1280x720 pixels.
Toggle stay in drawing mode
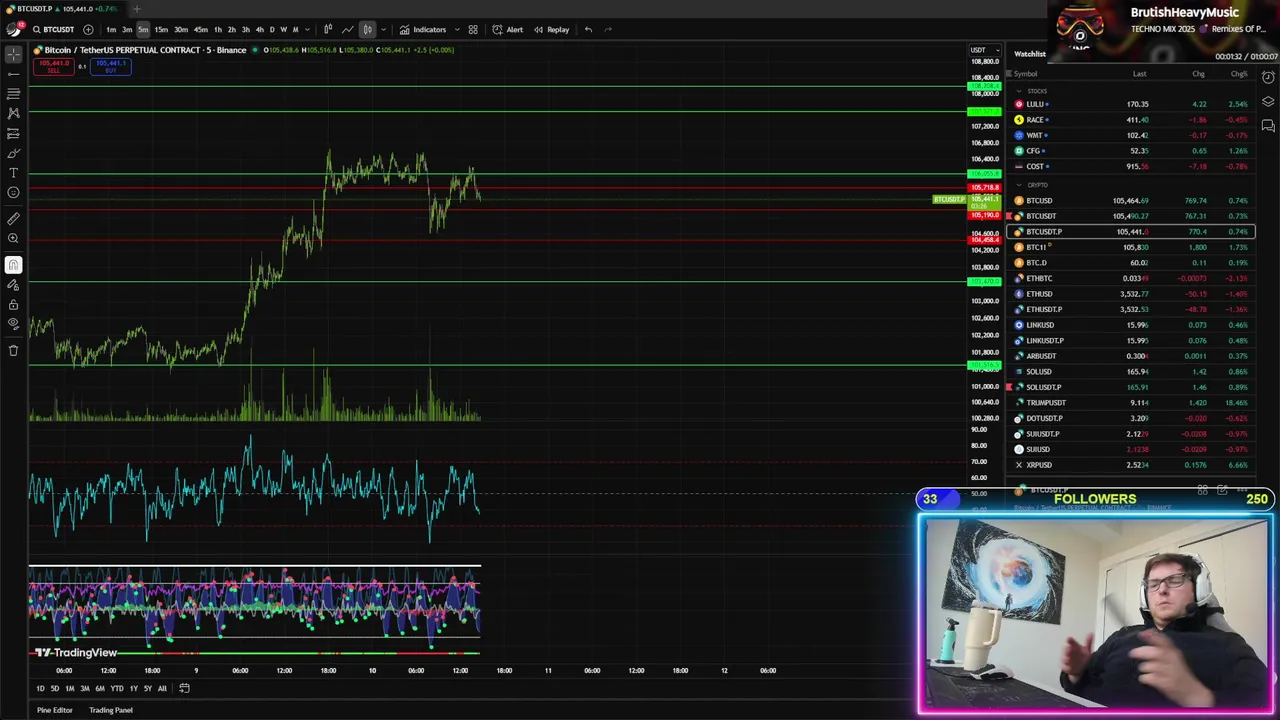13,285
